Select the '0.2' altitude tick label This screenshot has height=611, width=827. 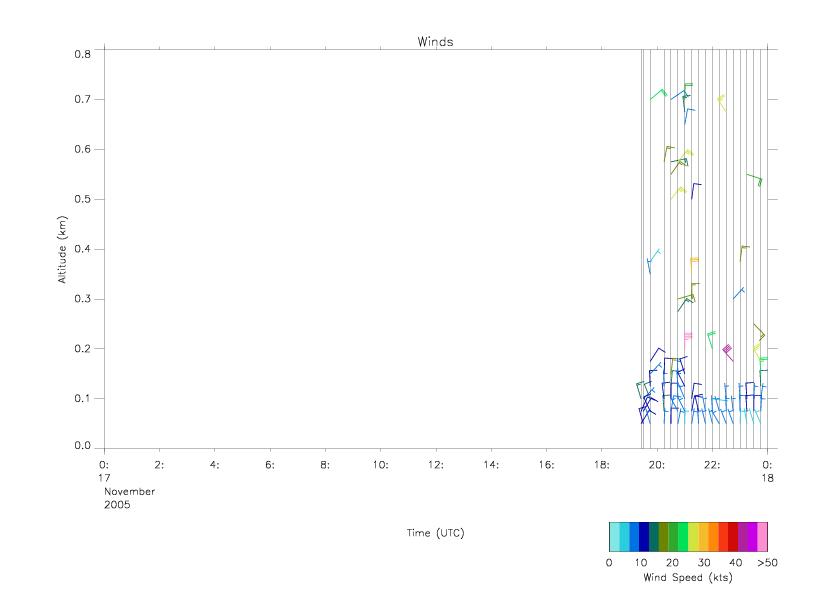[x=82, y=349]
